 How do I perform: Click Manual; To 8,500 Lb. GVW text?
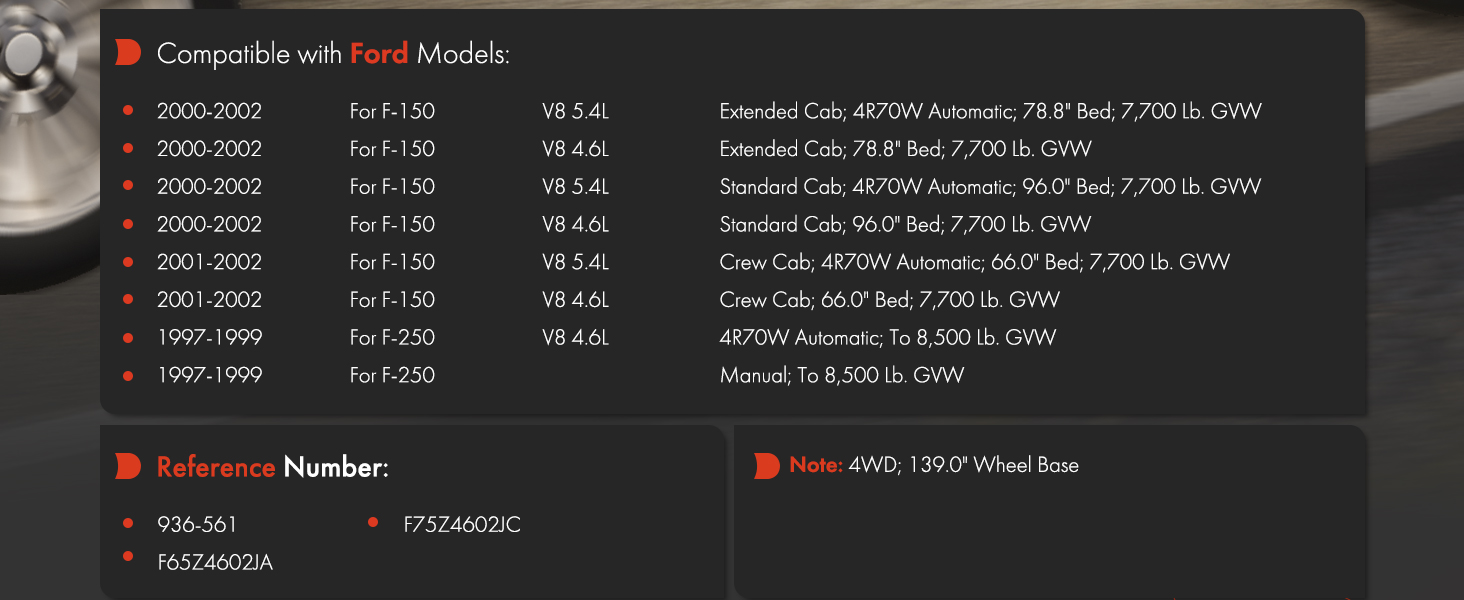tap(842, 376)
